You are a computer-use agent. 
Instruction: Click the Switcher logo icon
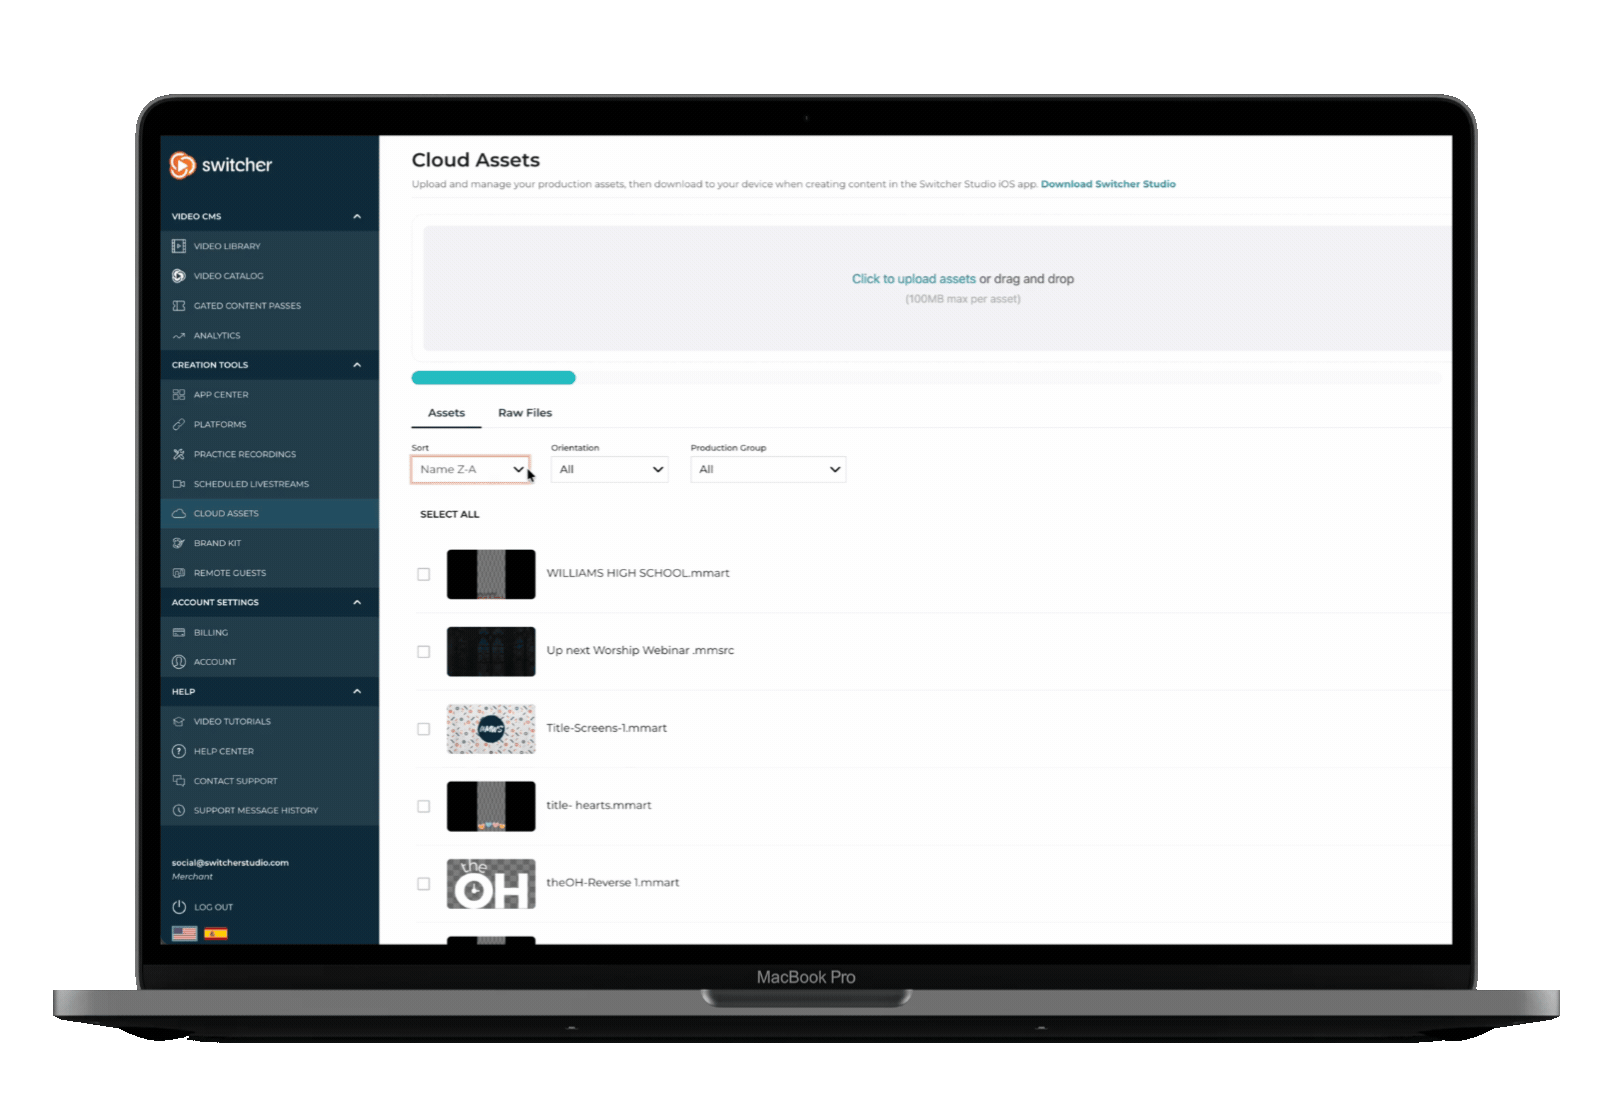pyautogui.click(x=182, y=165)
